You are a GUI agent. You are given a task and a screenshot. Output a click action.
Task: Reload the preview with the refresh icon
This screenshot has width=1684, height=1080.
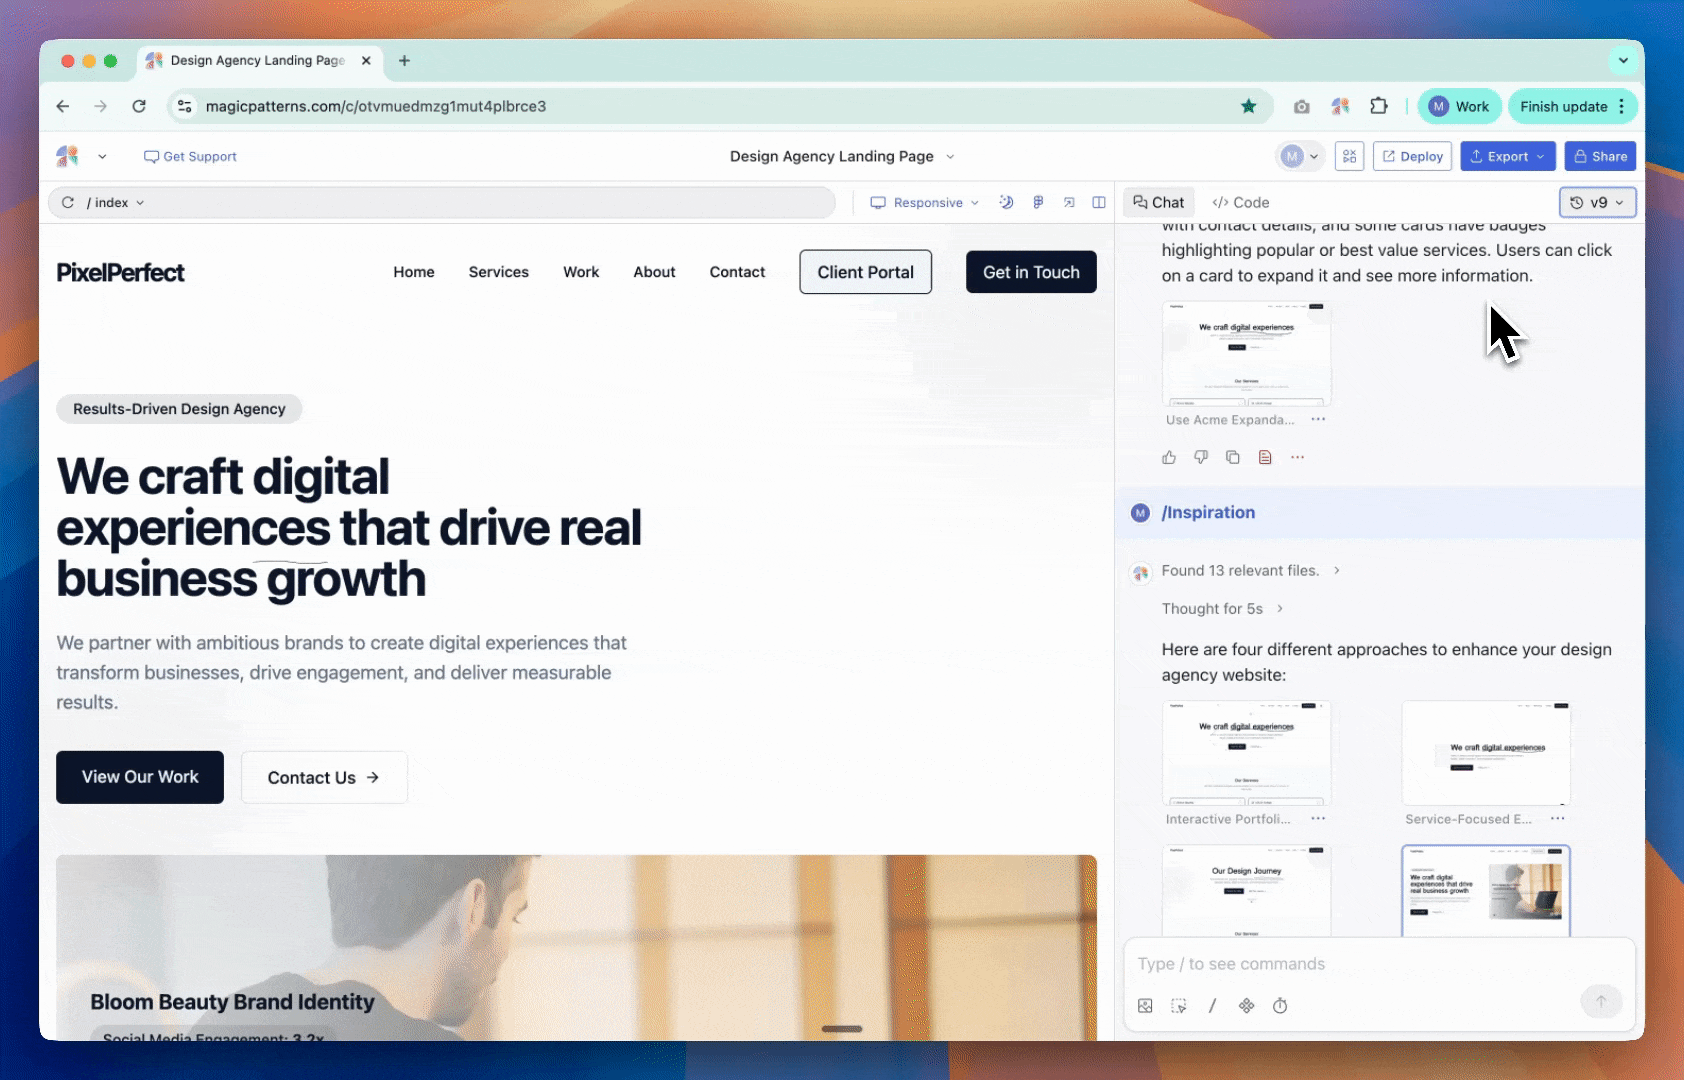pos(68,202)
